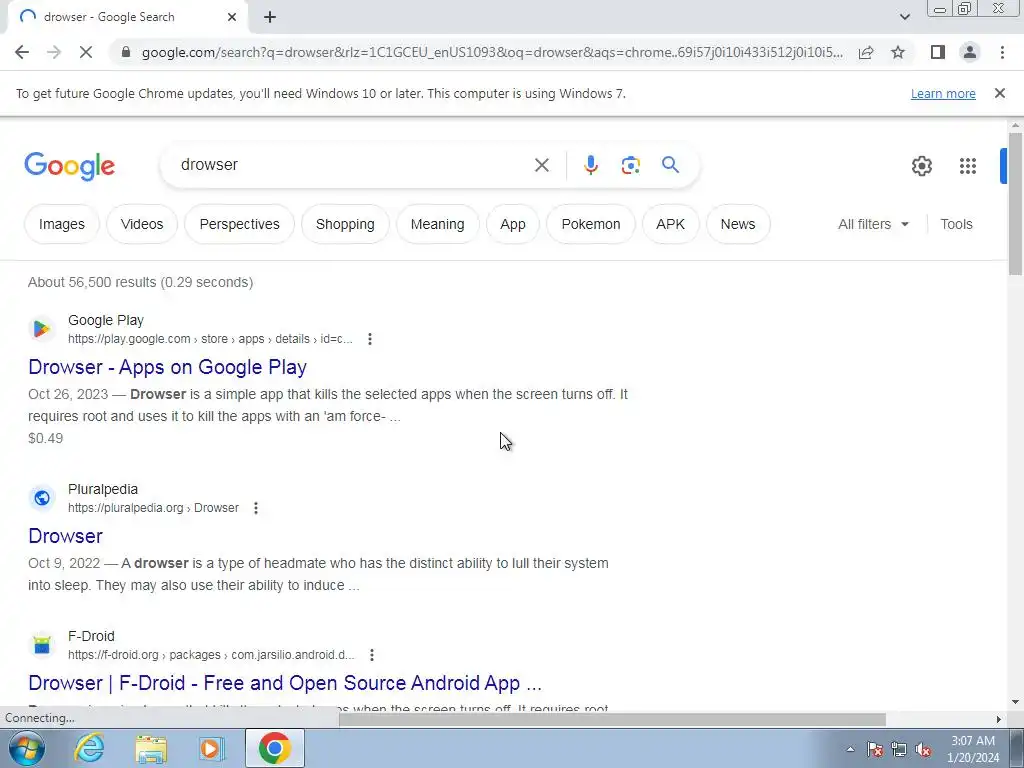
Task: Click the pluralpedia.org result URL
Action: coord(153,508)
